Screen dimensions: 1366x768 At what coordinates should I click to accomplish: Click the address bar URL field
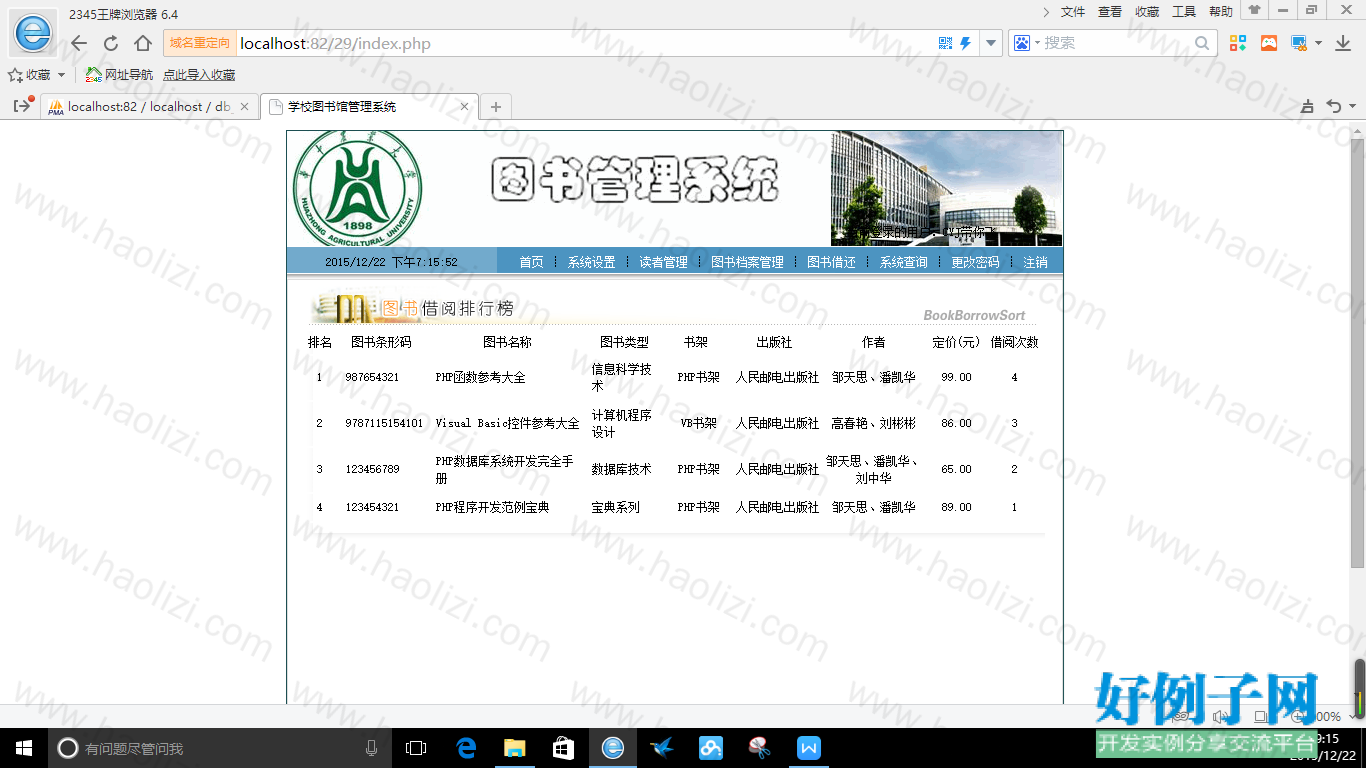(585, 44)
